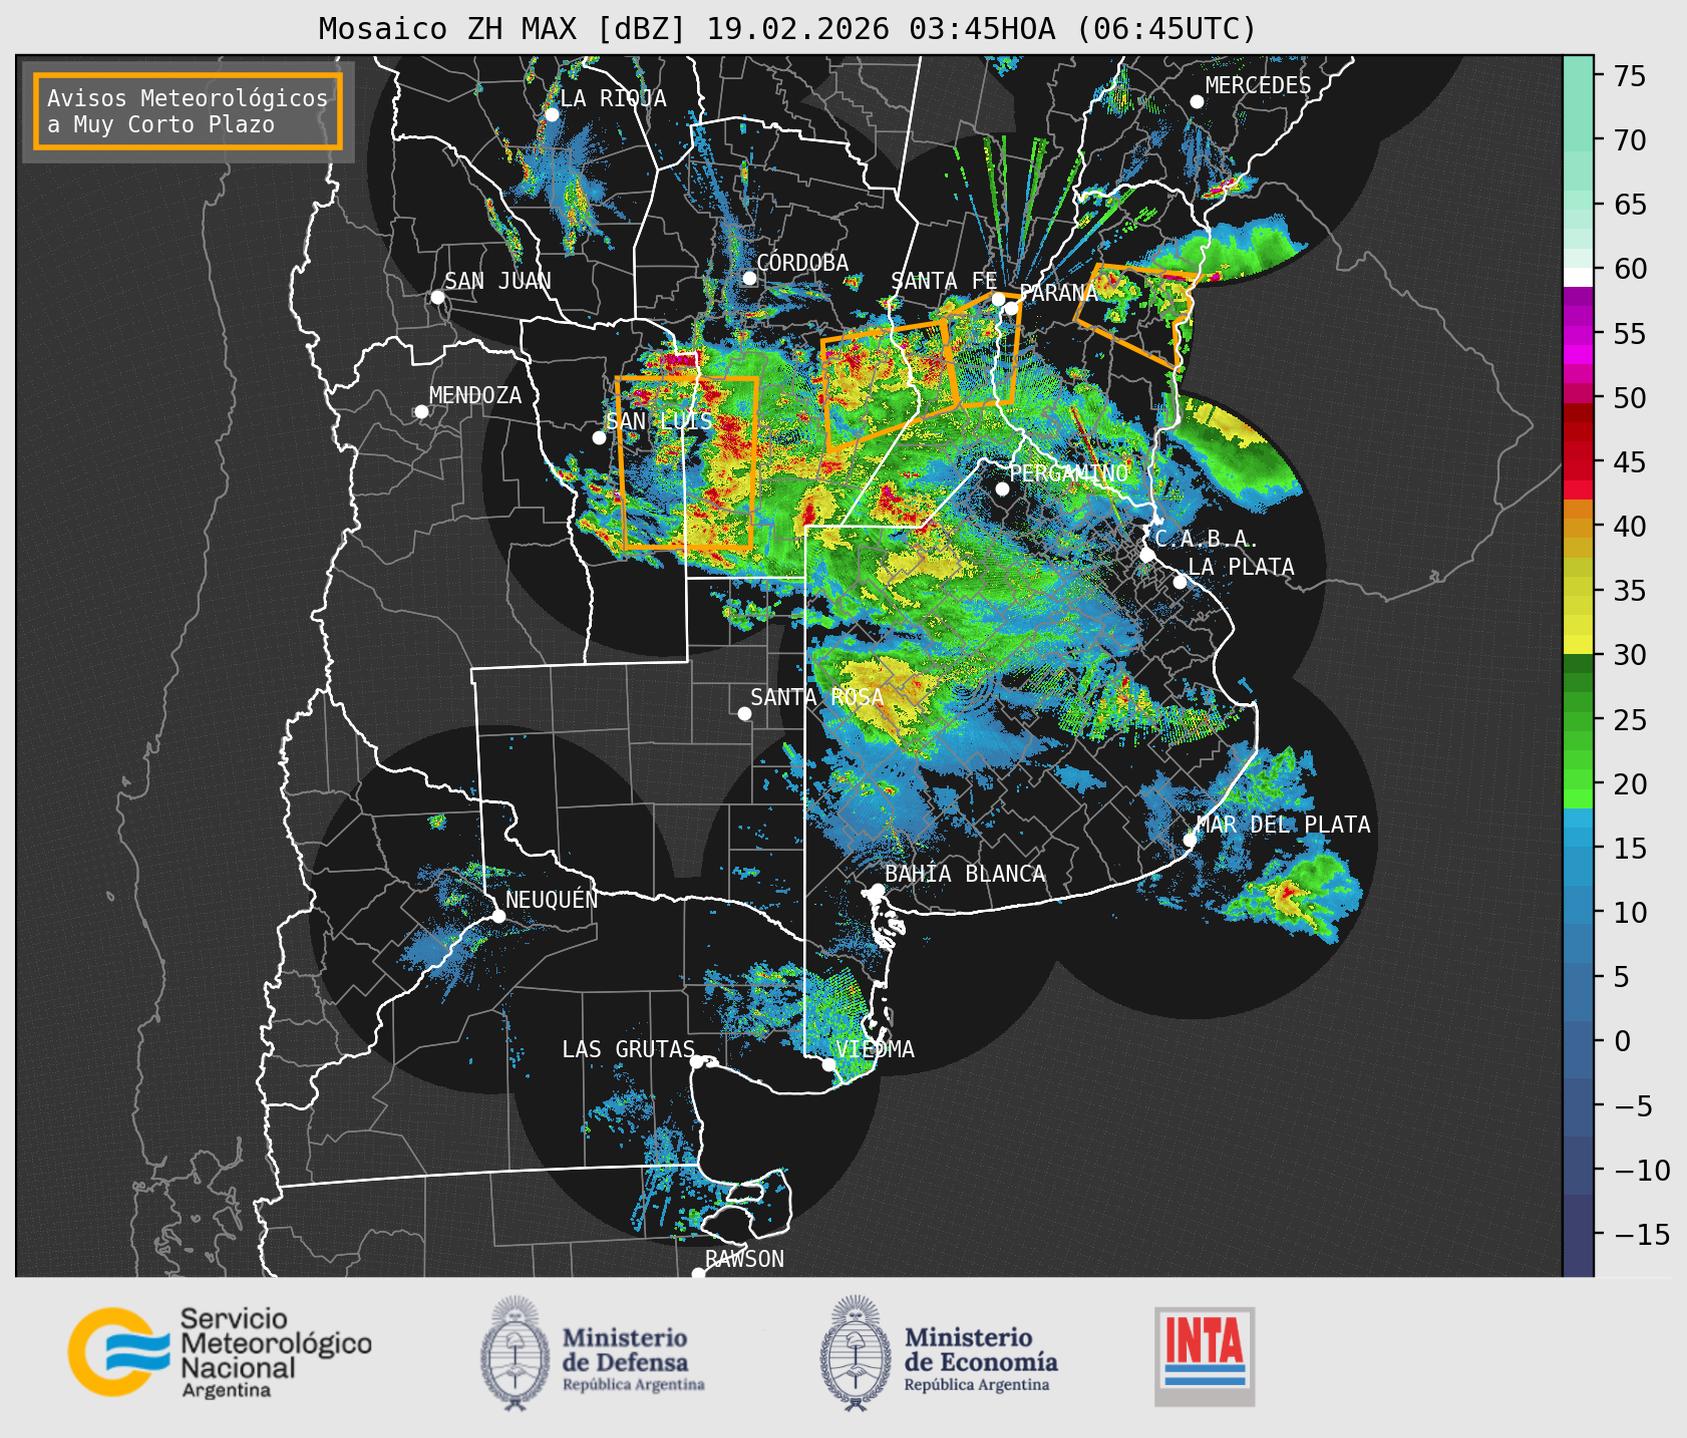
Task: Click the 0 dBZ scale label
Action: coord(1621,1041)
